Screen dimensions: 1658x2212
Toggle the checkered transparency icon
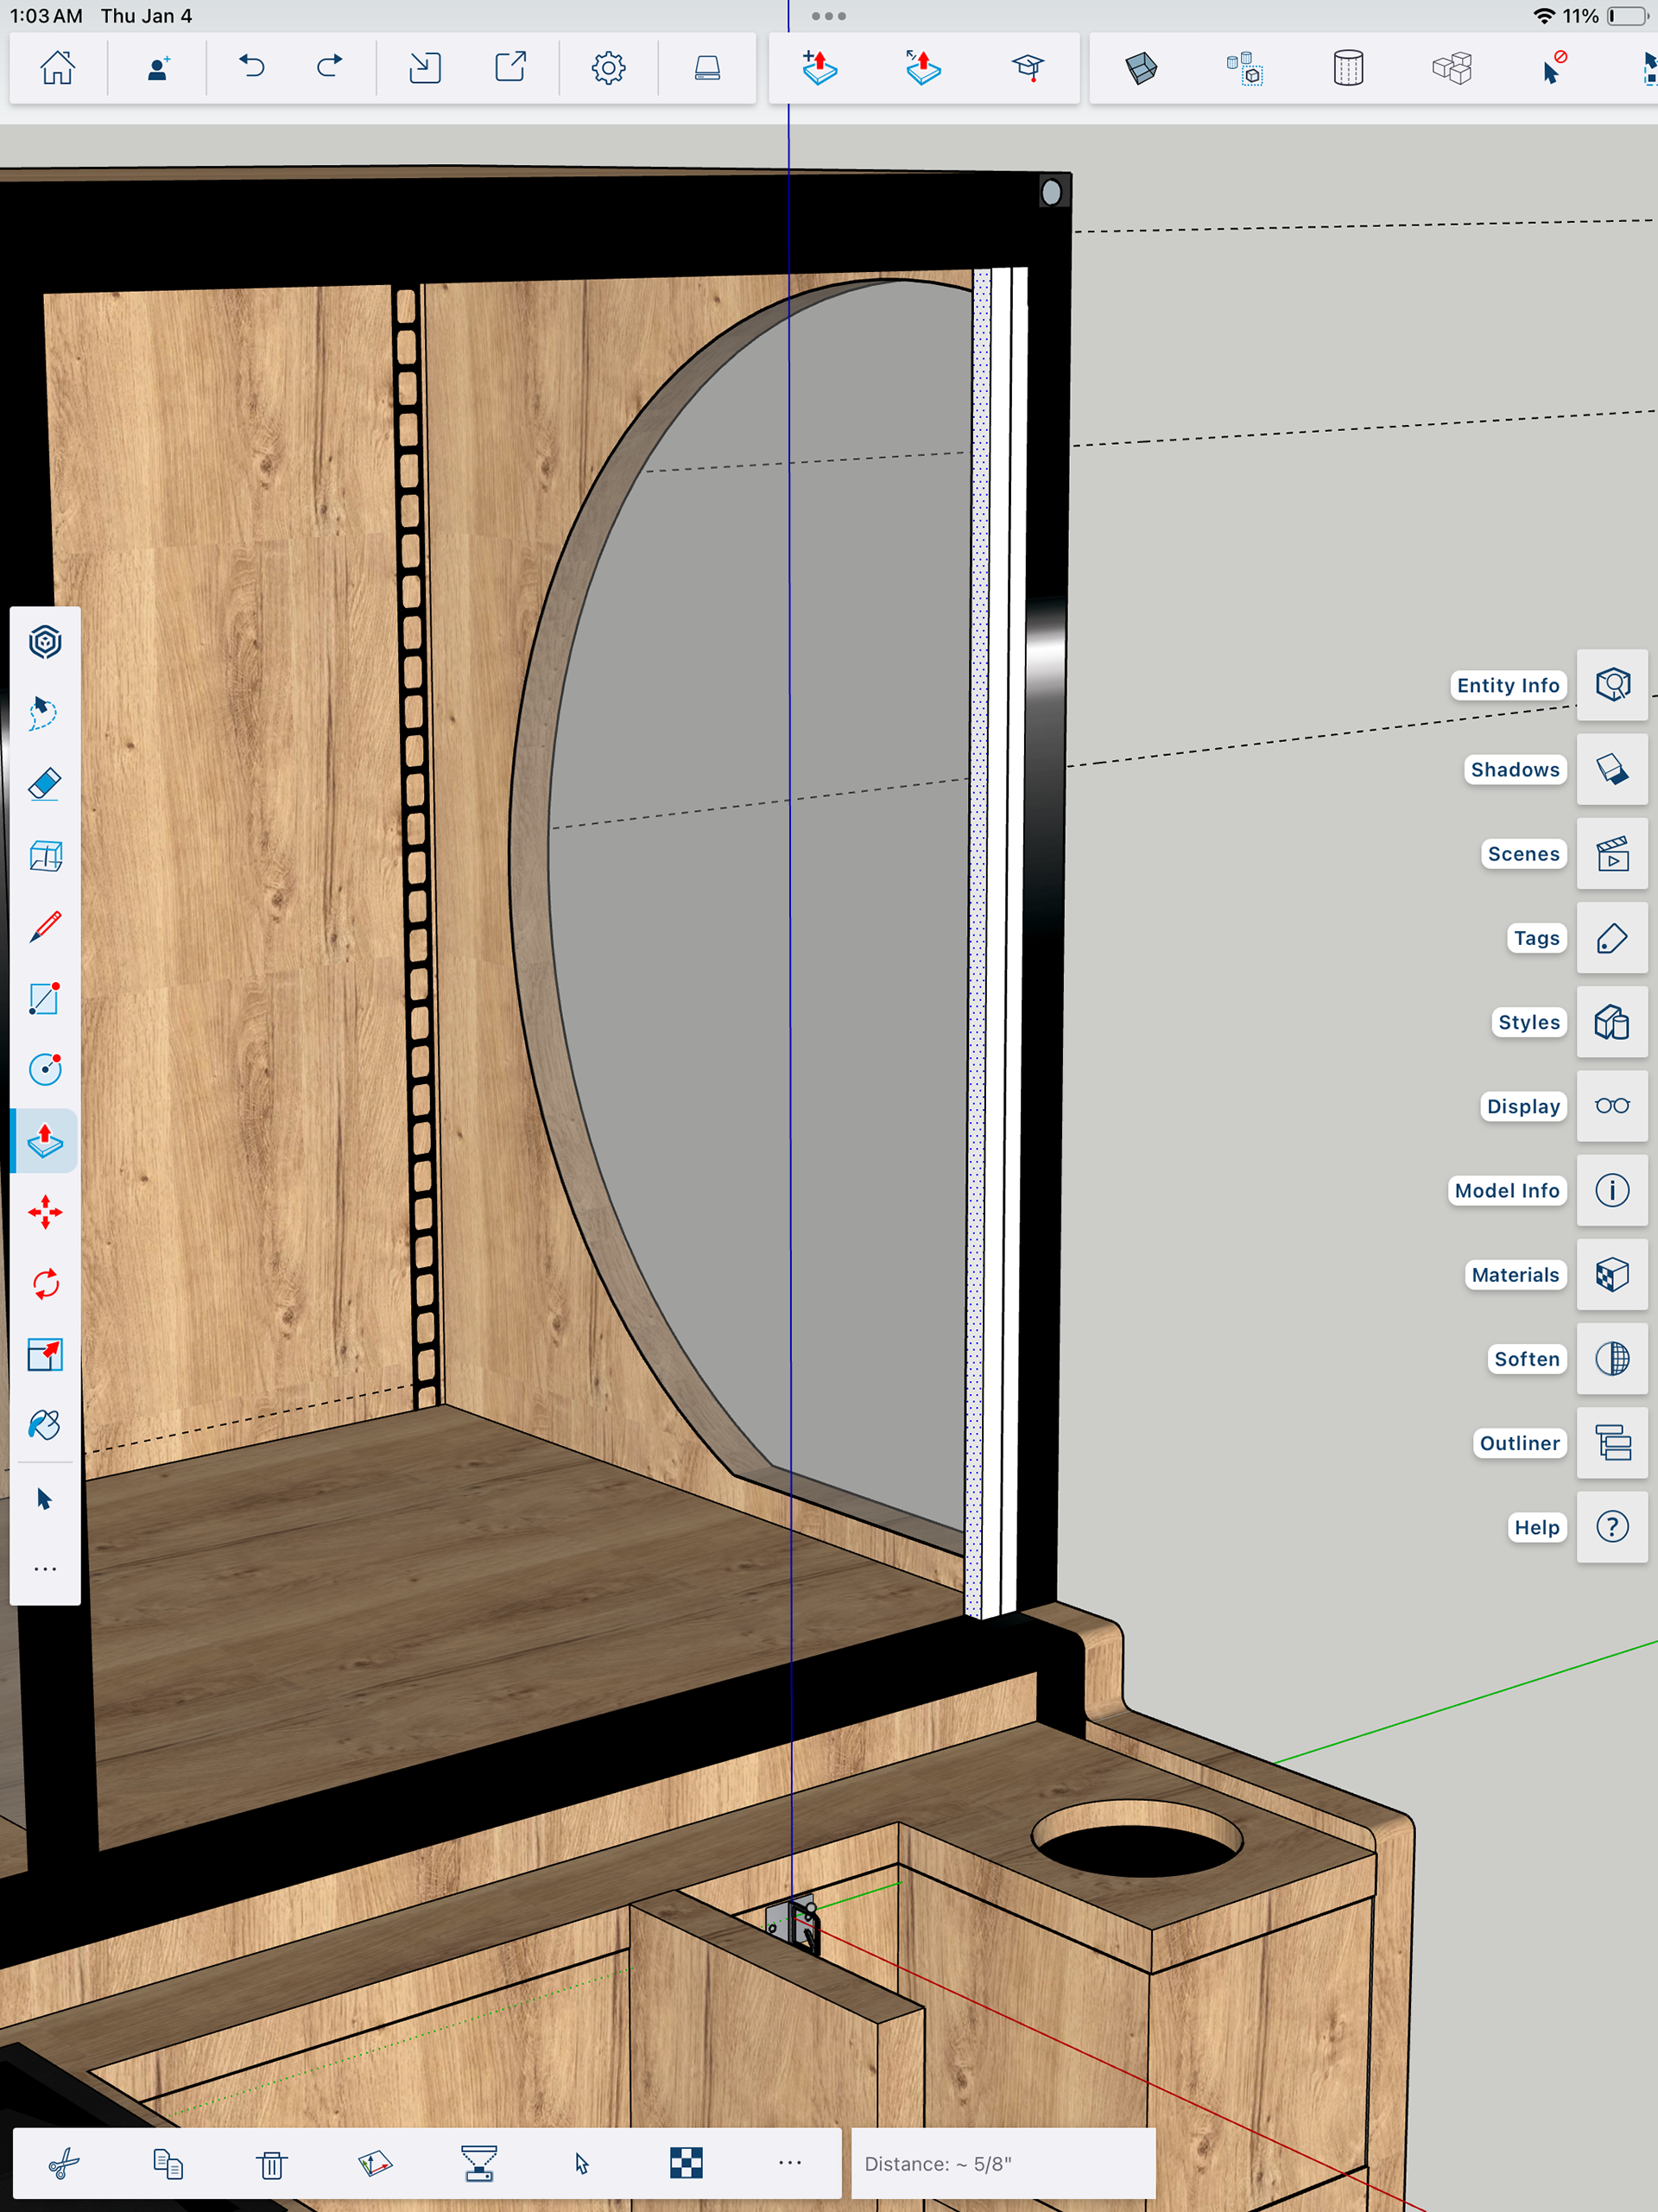tap(686, 2163)
